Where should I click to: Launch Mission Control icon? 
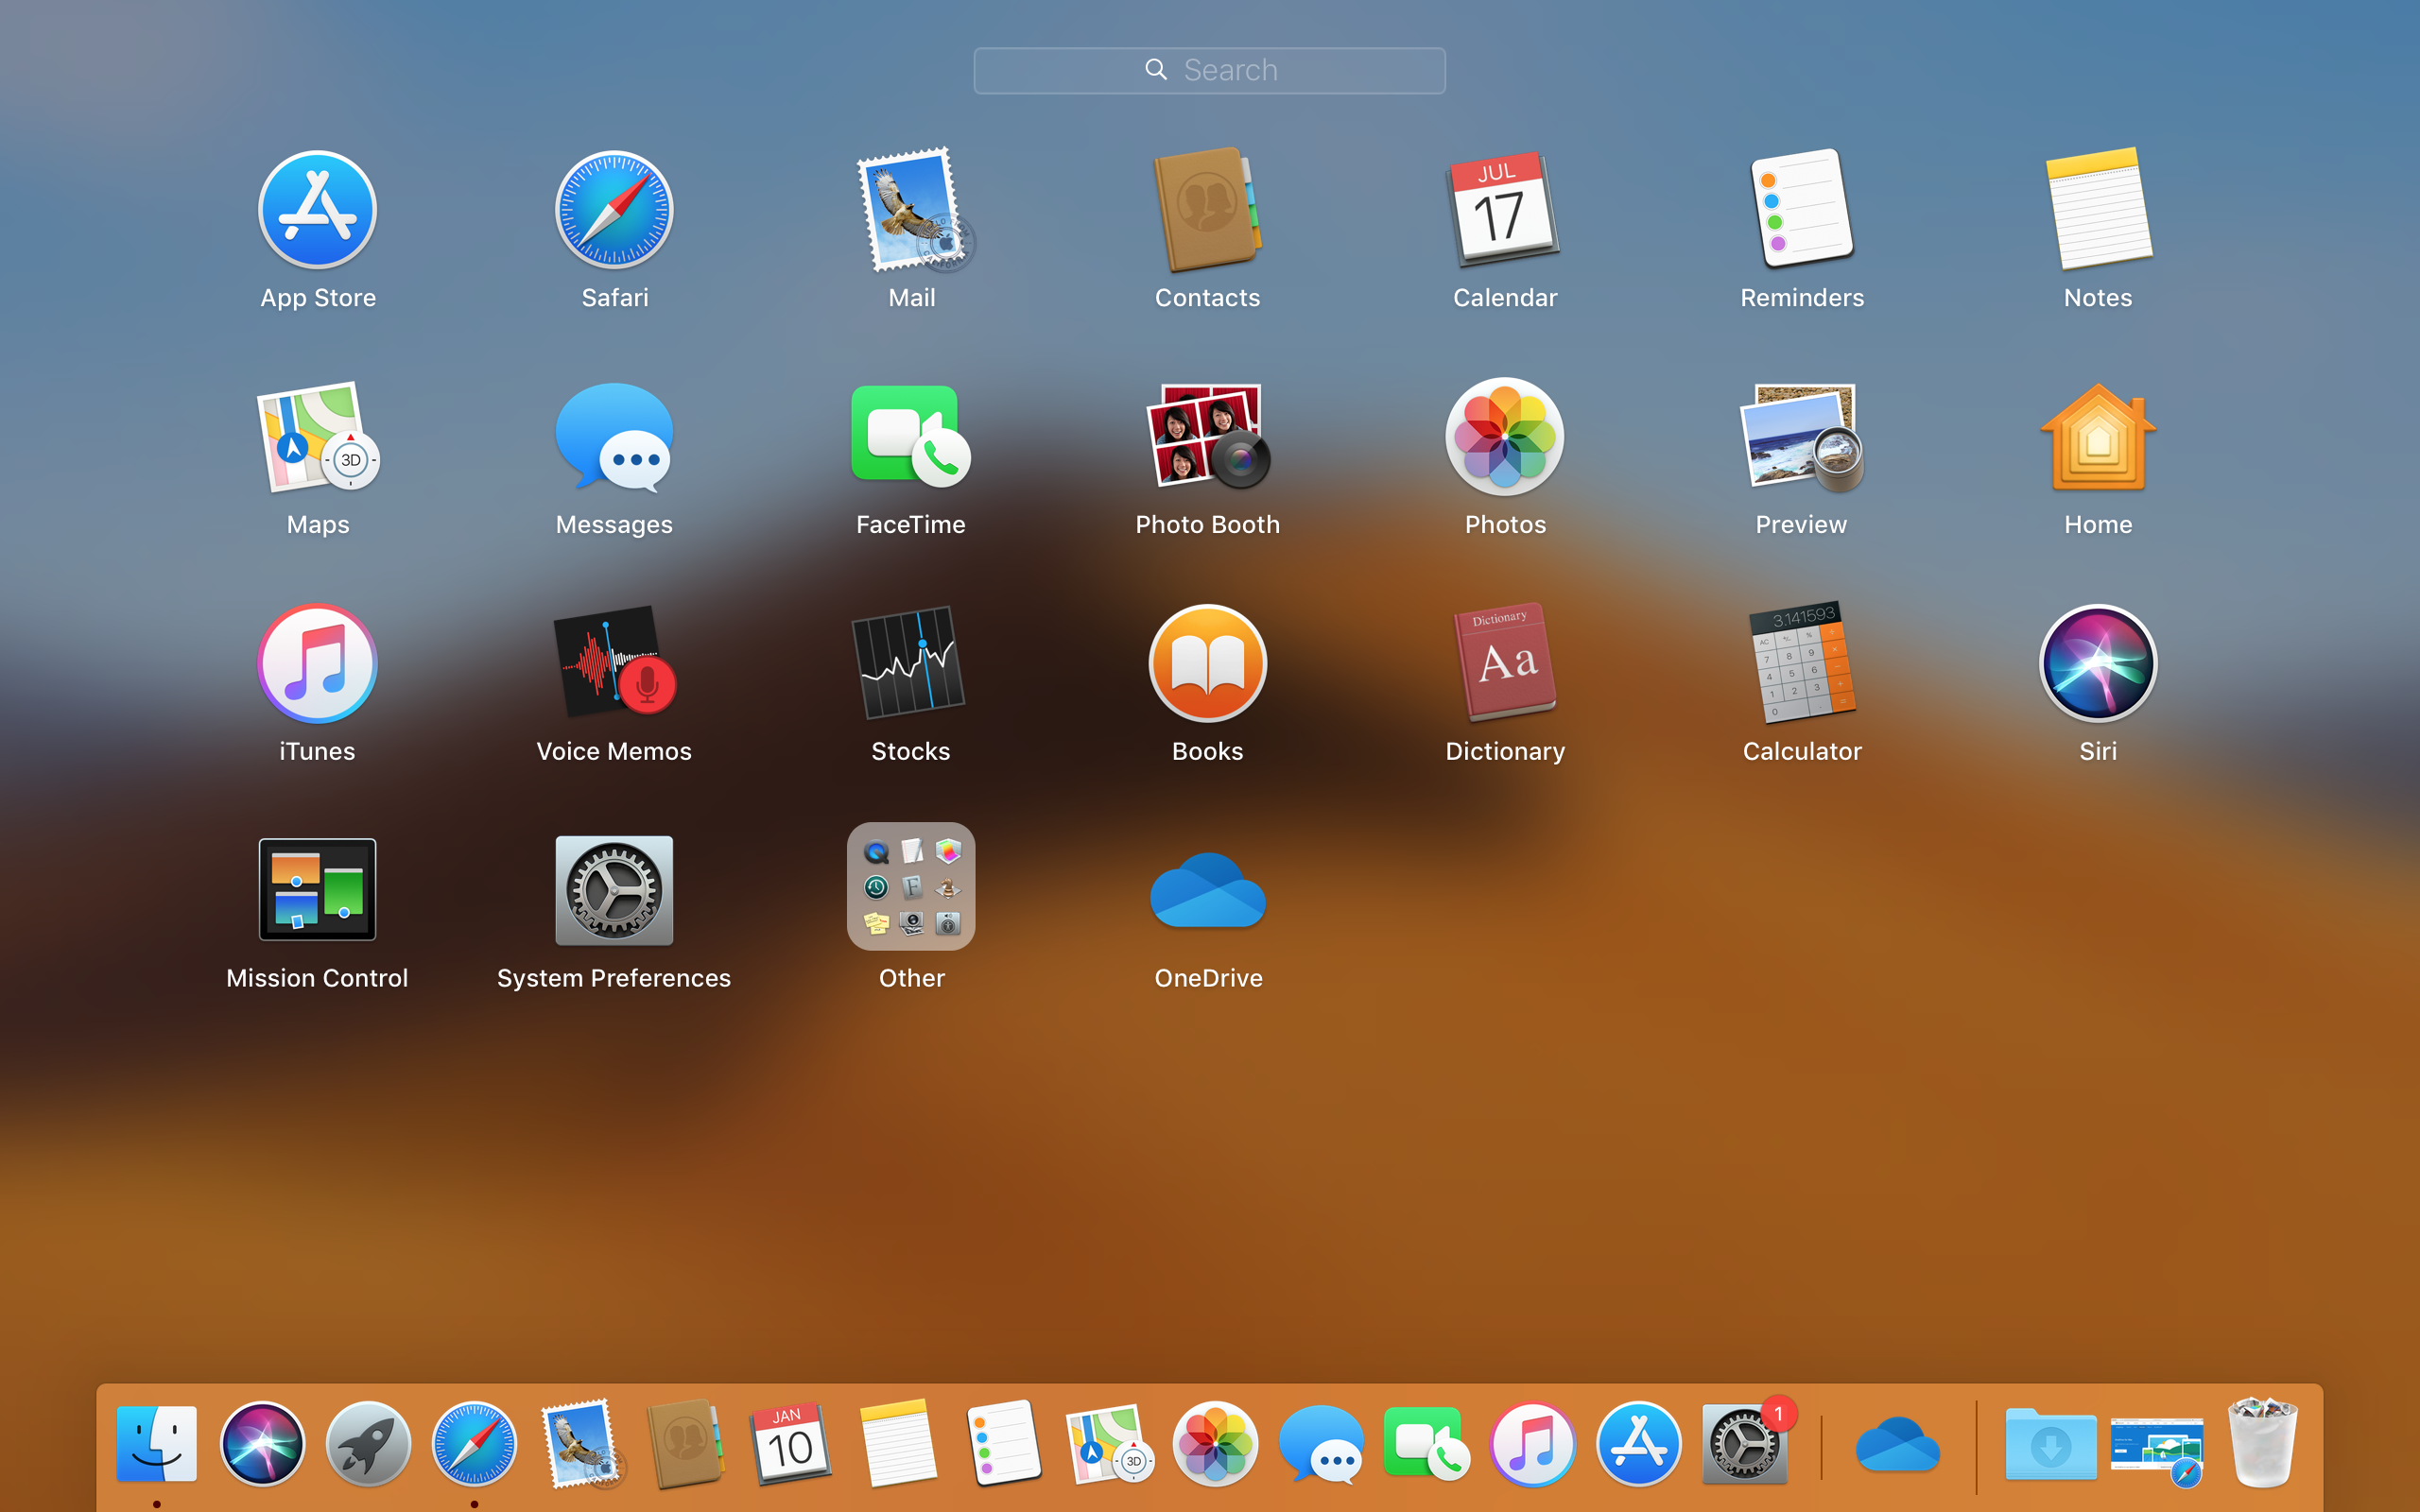coord(317,890)
